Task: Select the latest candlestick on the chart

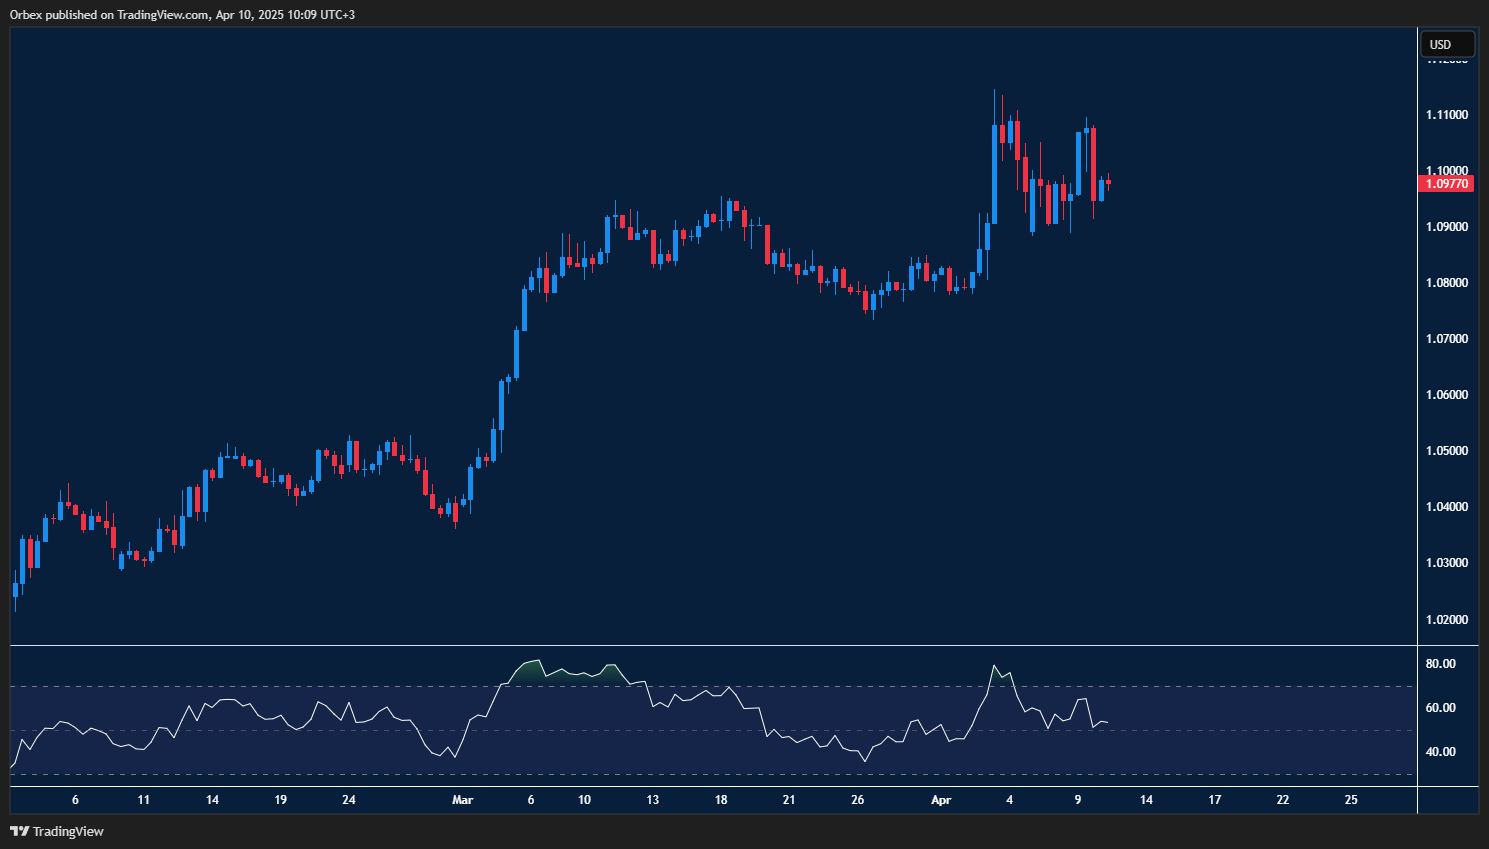Action: click(1109, 183)
